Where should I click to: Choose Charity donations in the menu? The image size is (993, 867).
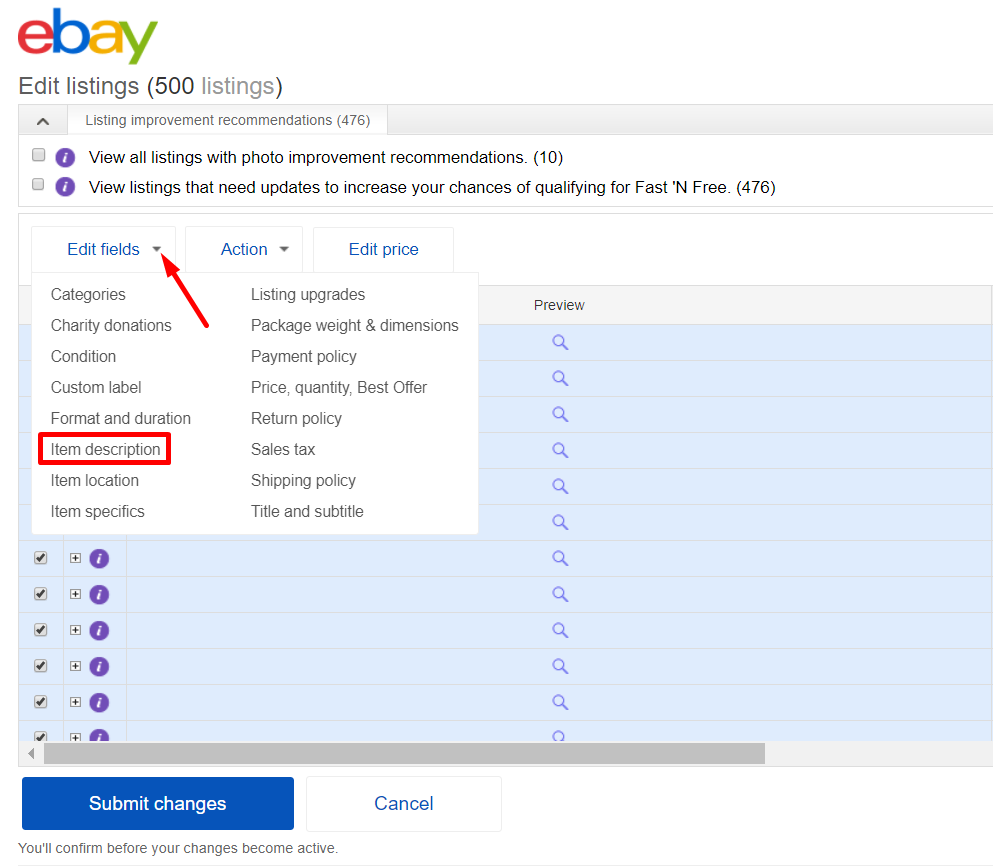click(x=111, y=326)
